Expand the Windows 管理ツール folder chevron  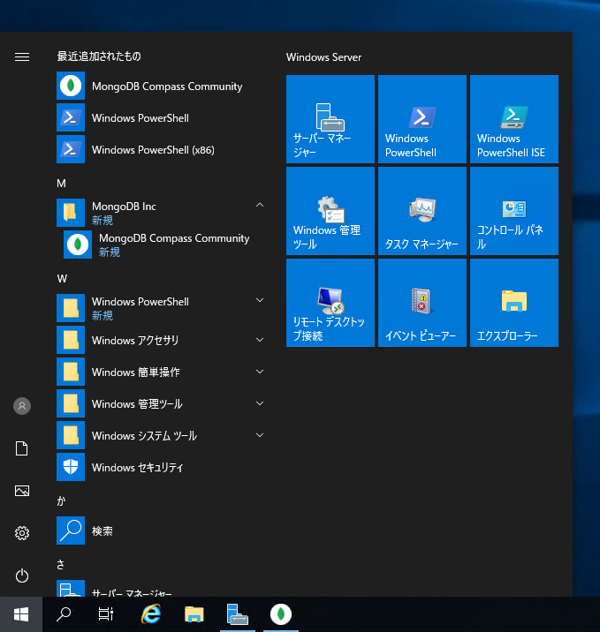(260, 403)
